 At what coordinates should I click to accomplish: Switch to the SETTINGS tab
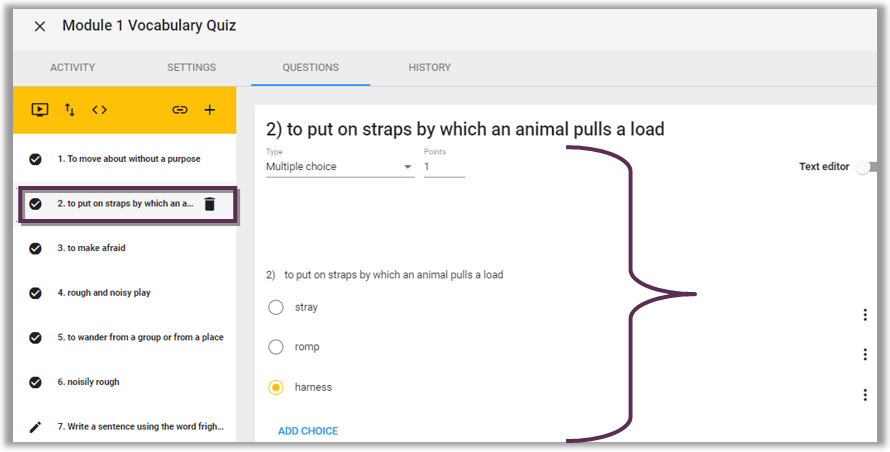(x=191, y=68)
